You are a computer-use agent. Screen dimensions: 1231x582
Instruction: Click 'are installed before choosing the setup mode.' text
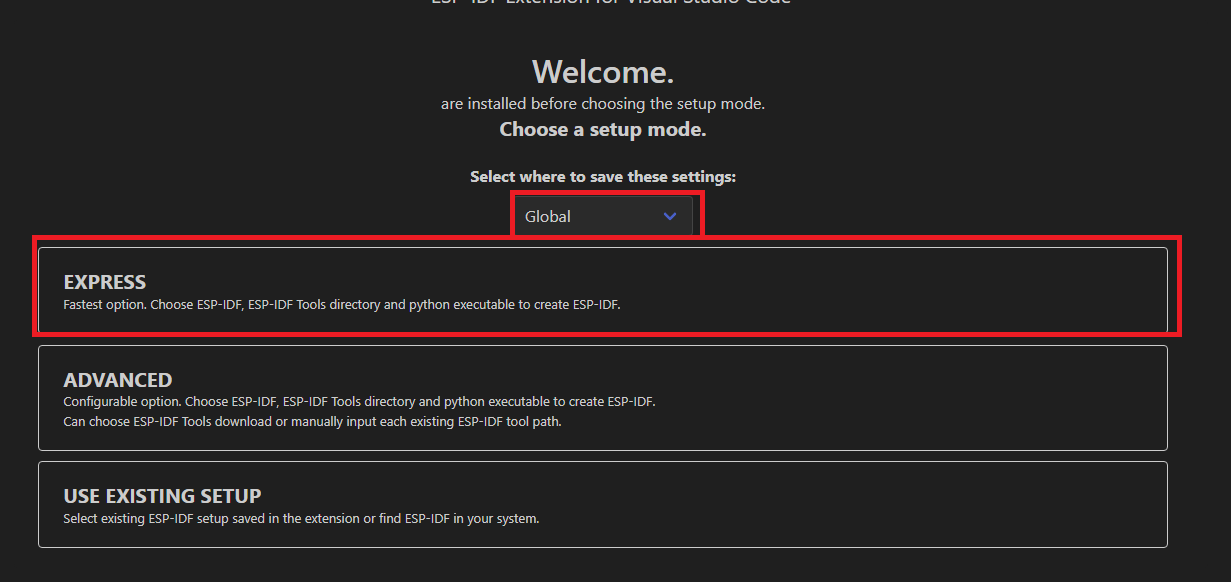603,103
